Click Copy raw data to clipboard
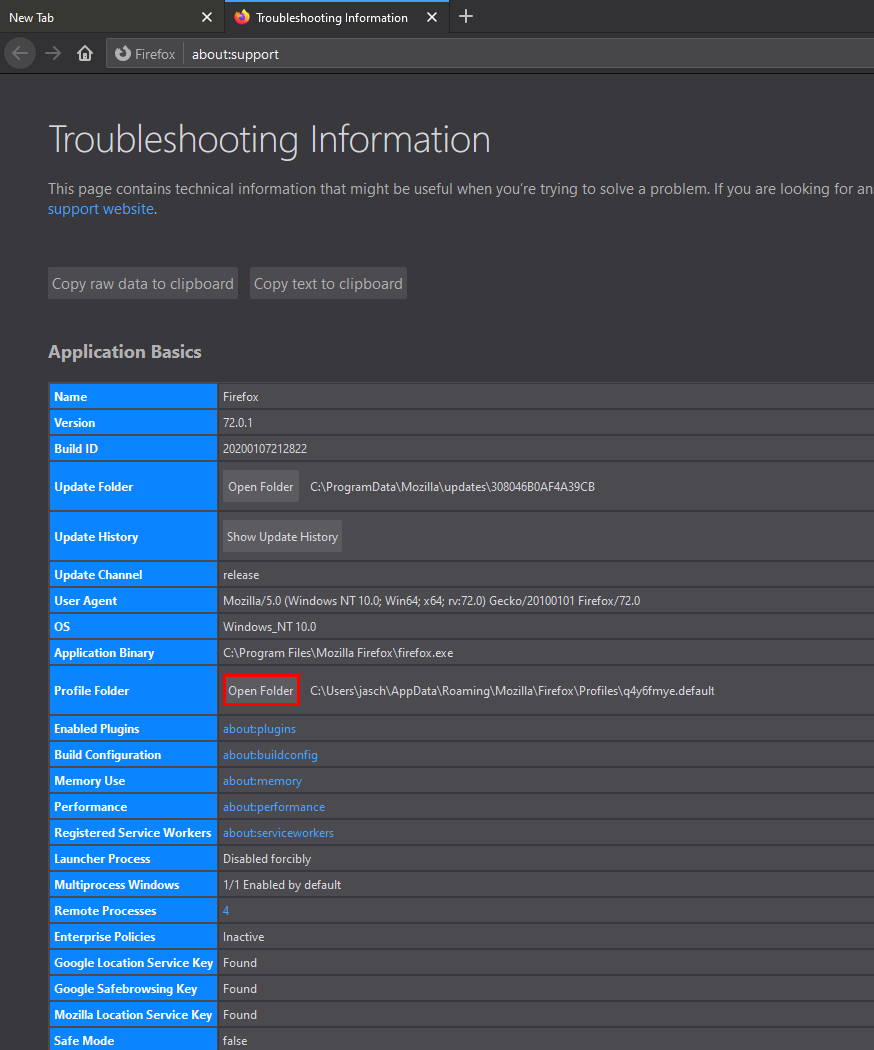This screenshot has height=1050, width=874. click(x=143, y=283)
